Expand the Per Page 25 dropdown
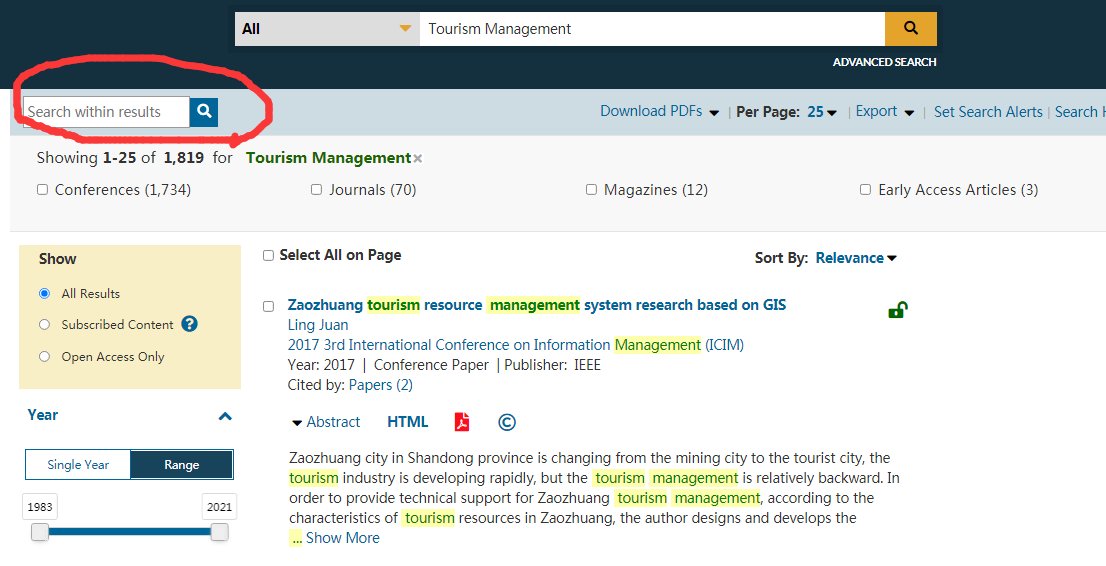1106x566 pixels. tap(822, 112)
